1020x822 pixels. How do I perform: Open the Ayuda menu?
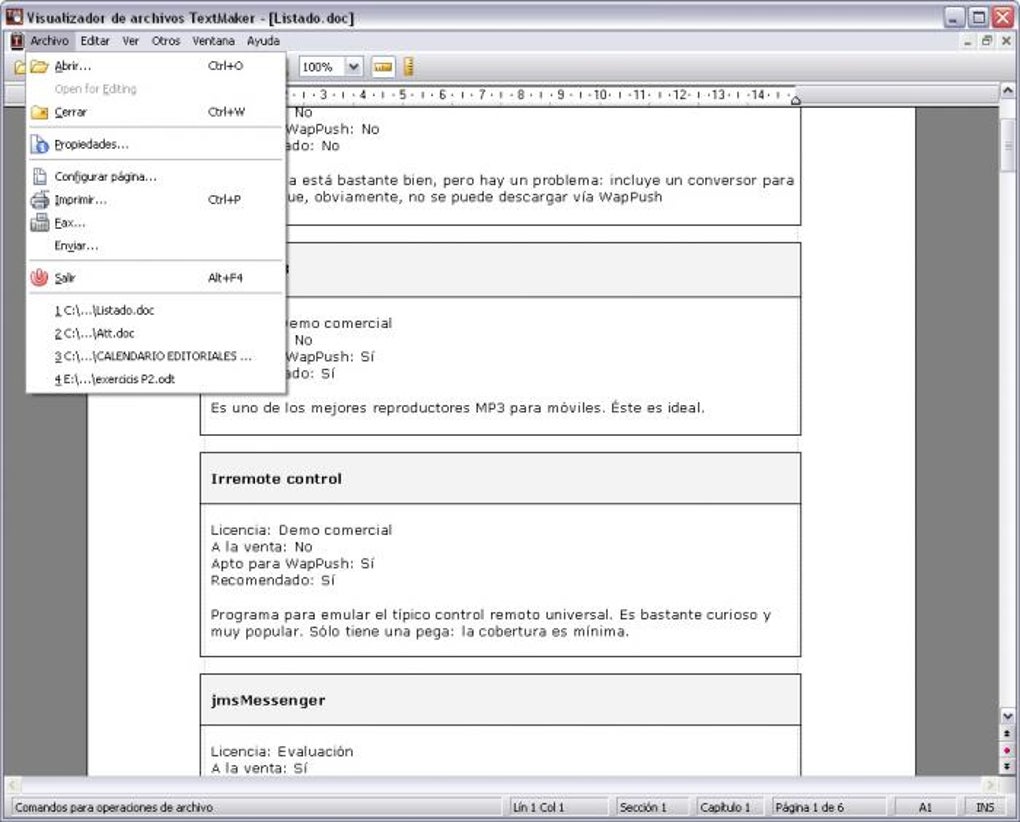coord(263,41)
